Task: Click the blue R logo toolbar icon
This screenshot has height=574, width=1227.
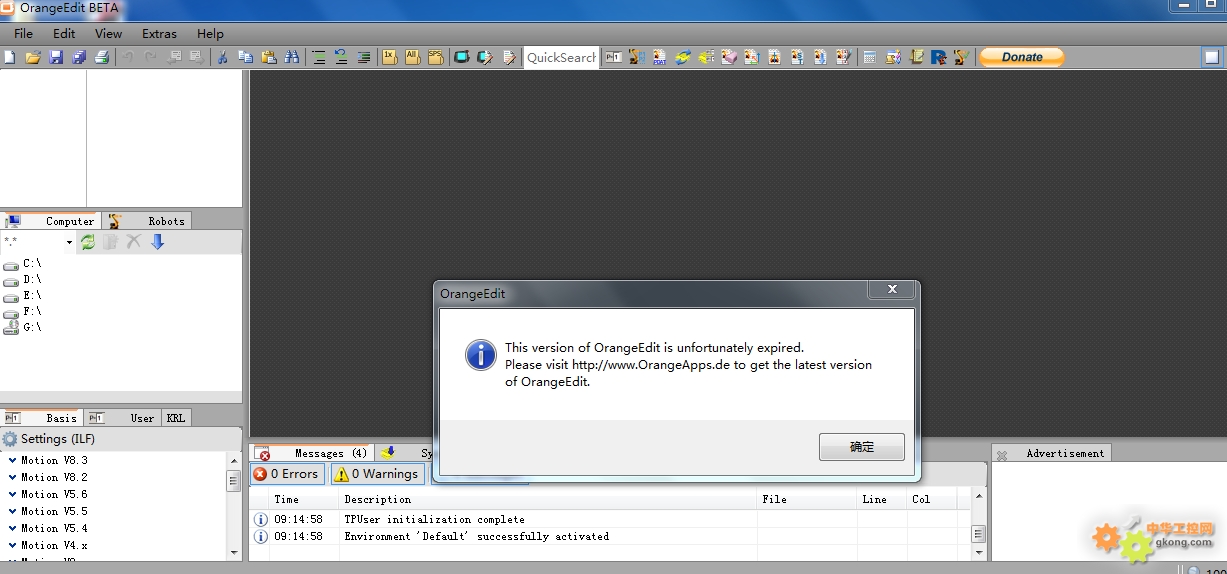Action: 938,57
